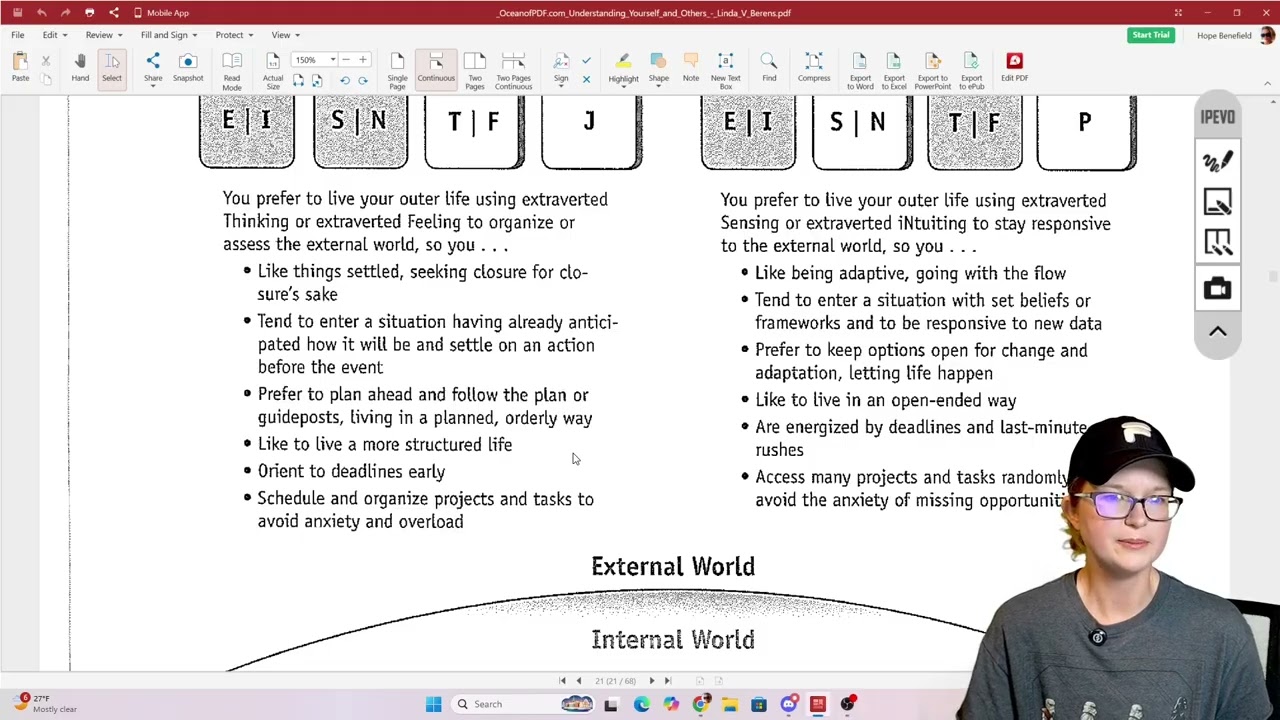Click the taskbar Search box
The image size is (1280, 720).
coord(523,704)
